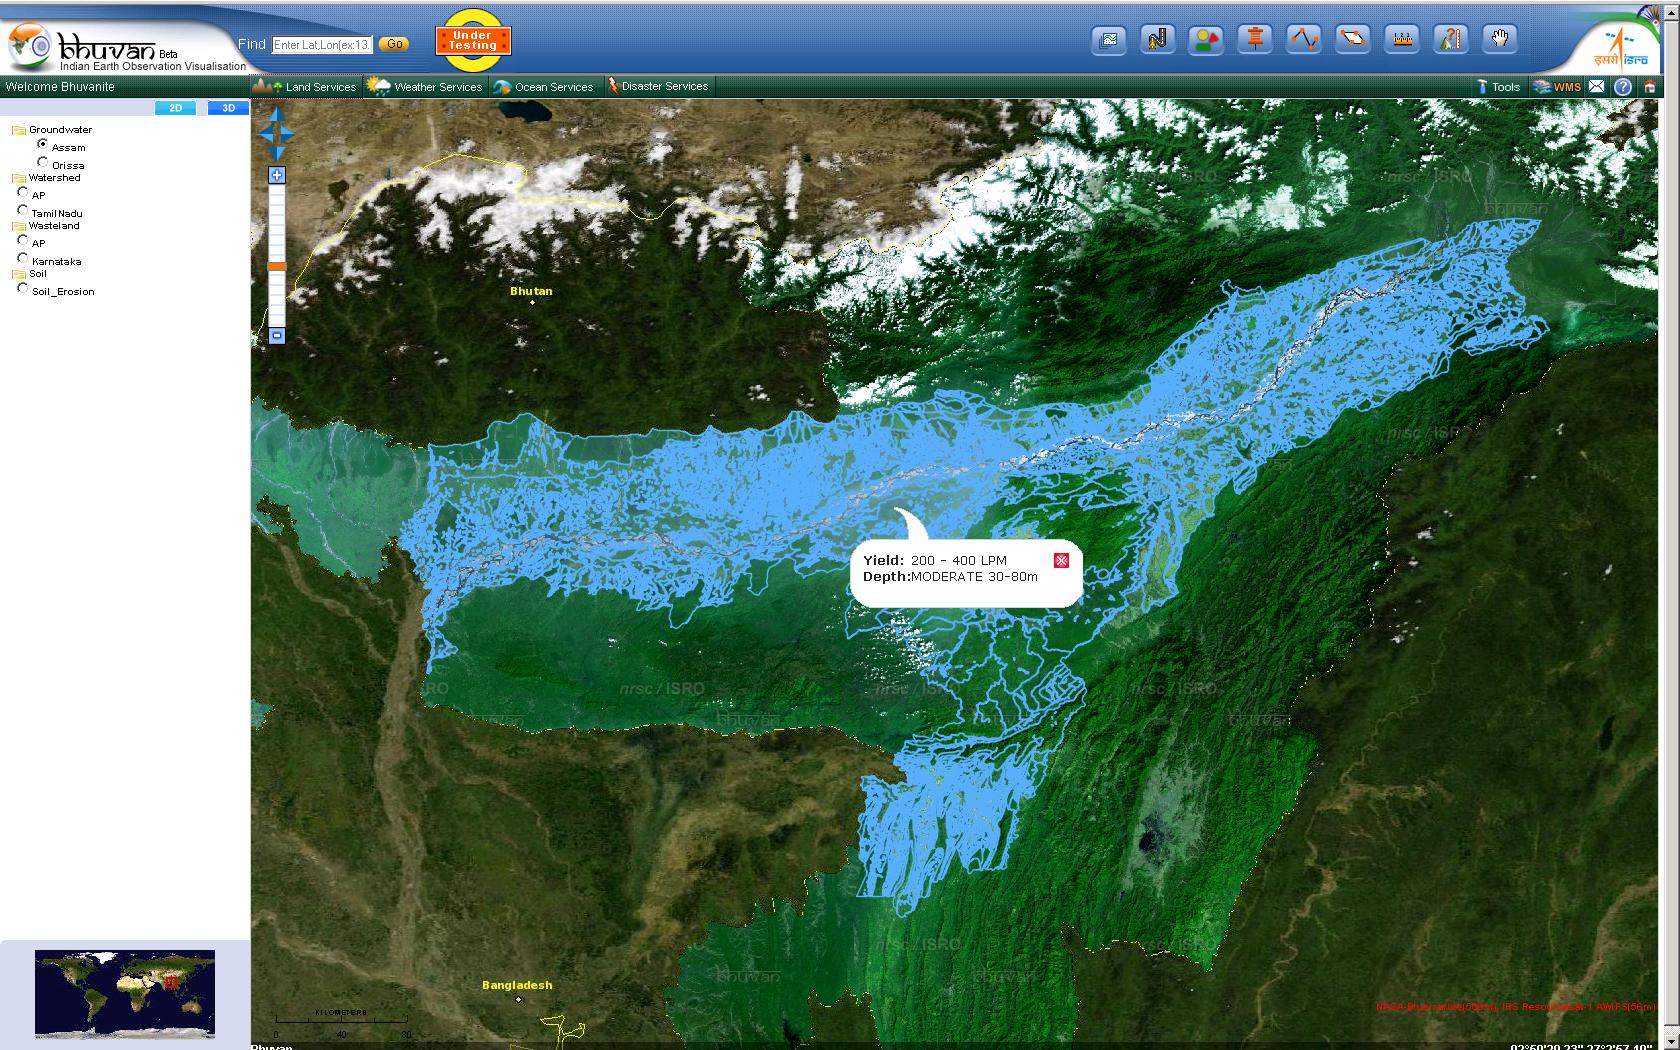Screen dimensions: 1680x1050
Task: Go to home via house icon
Action: 1650,87
